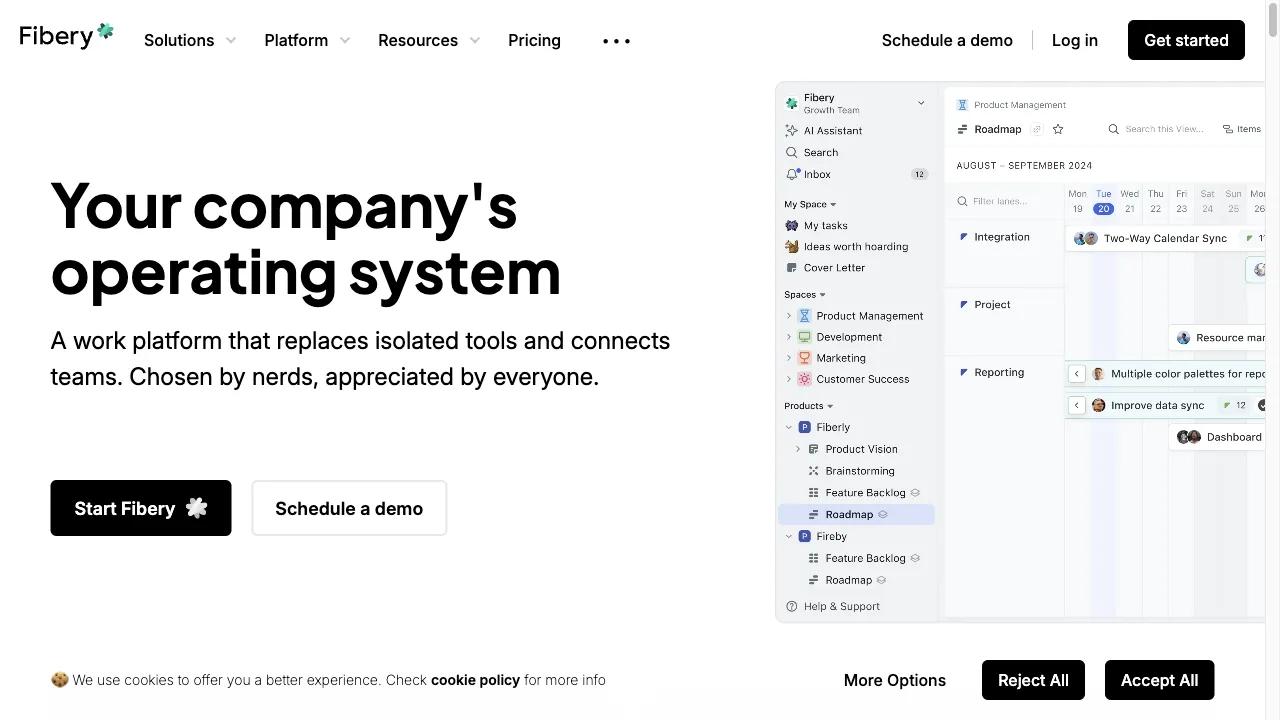
Task: Click the Items icon in view toolbar
Action: click(1228, 129)
